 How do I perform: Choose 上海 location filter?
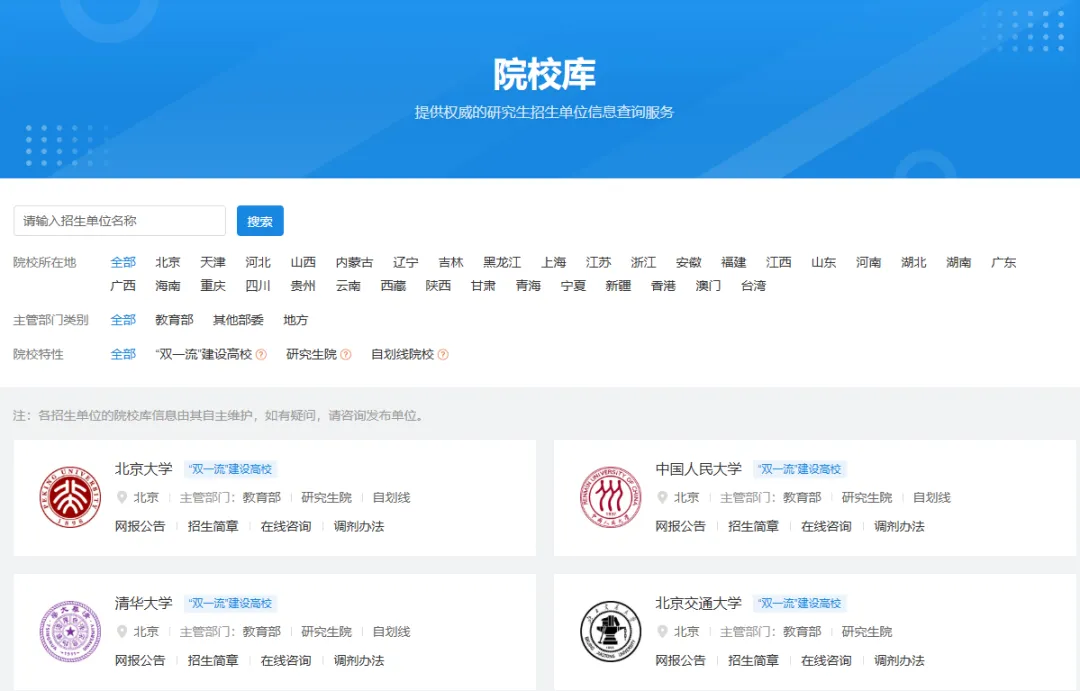click(x=554, y=262)
